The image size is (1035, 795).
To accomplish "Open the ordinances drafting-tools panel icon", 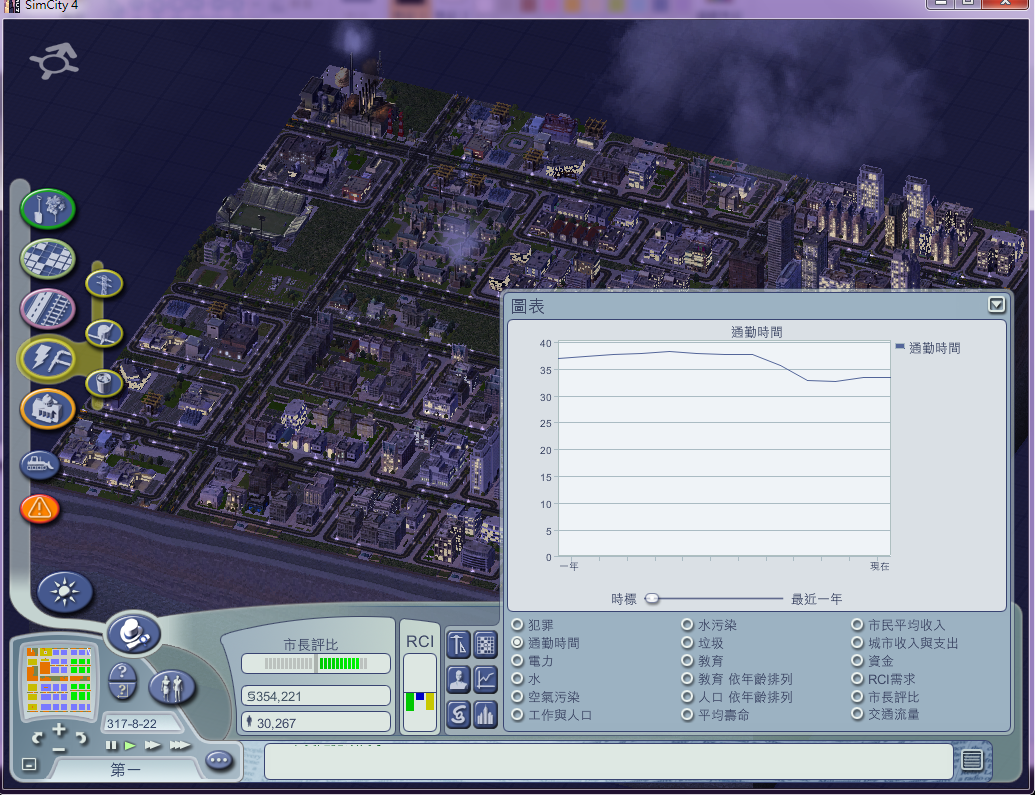I will coord(459,644).
